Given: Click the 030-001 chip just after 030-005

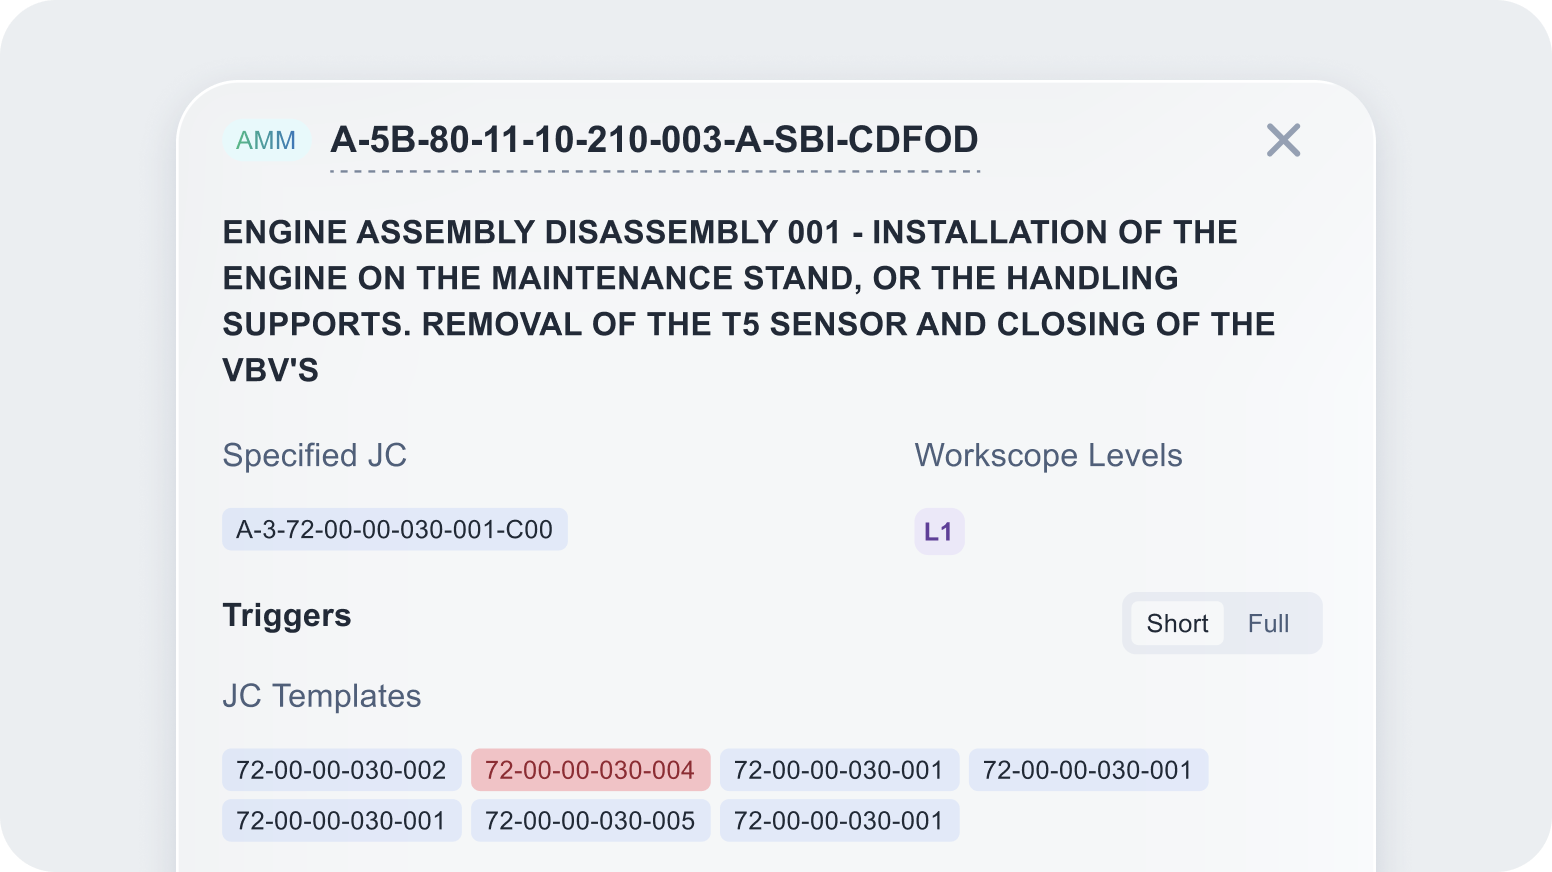Looking at the screenshot, I should (839, 820).
